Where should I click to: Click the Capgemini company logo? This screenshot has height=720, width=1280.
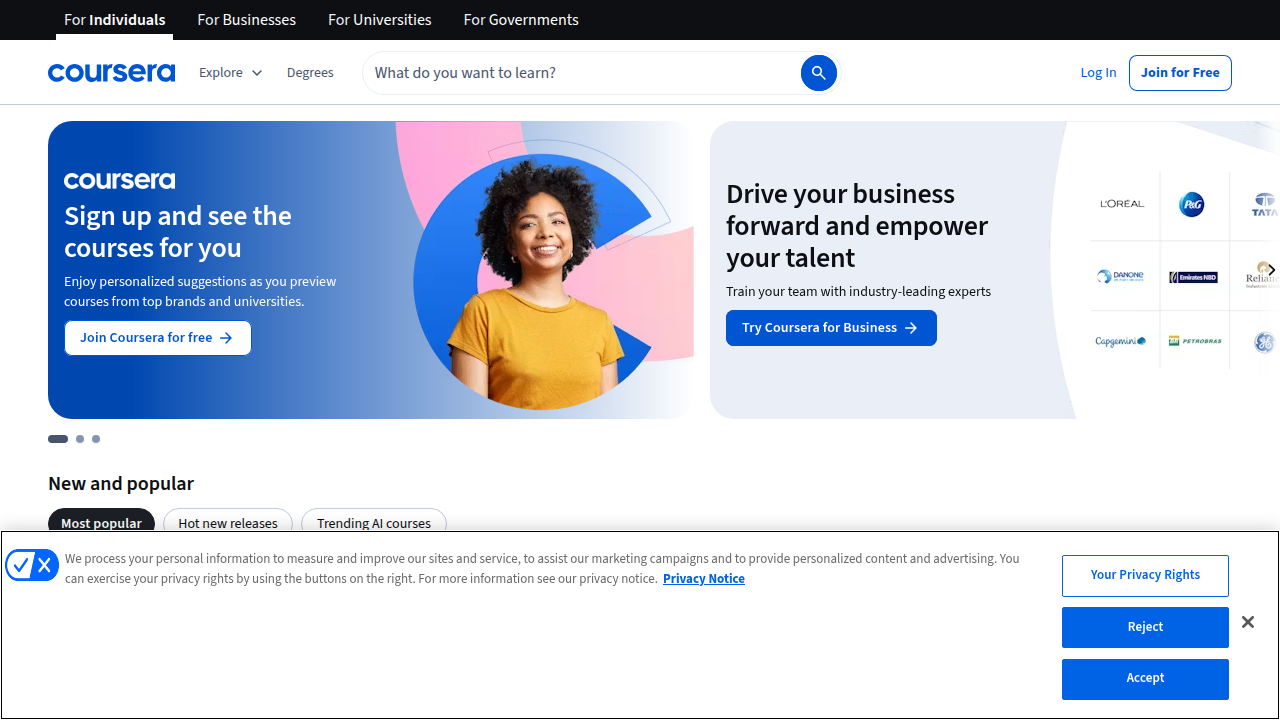pyautogui.click(x=1120, y=342)
